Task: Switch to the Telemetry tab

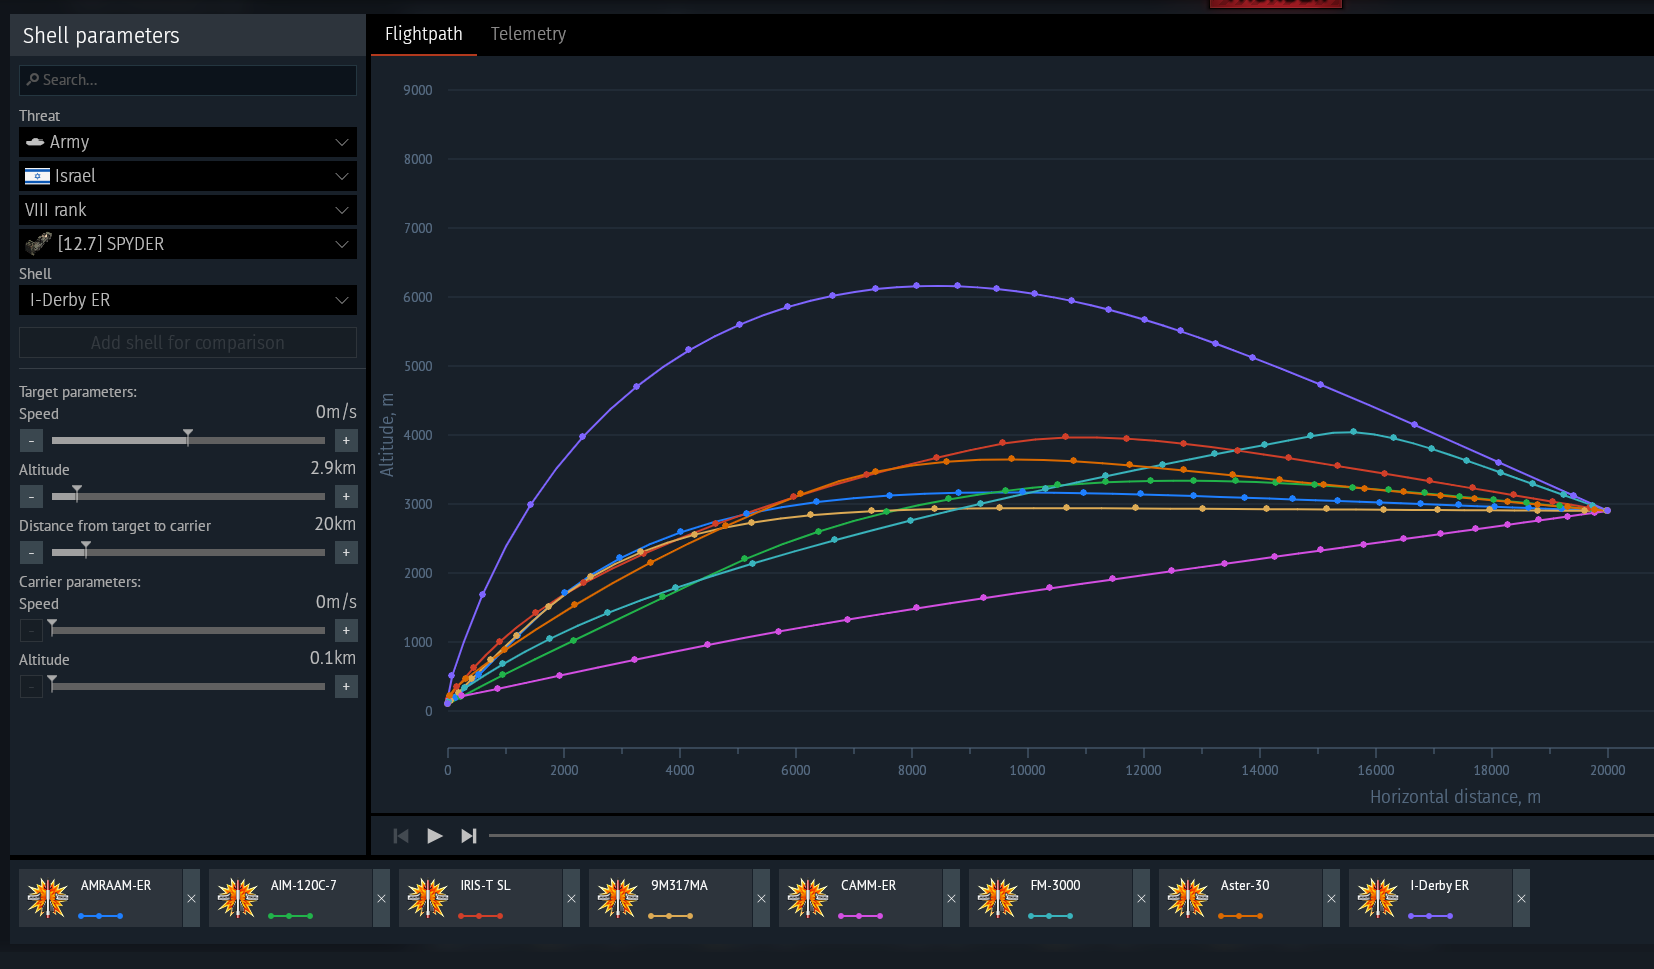Action: pos(528,34)
